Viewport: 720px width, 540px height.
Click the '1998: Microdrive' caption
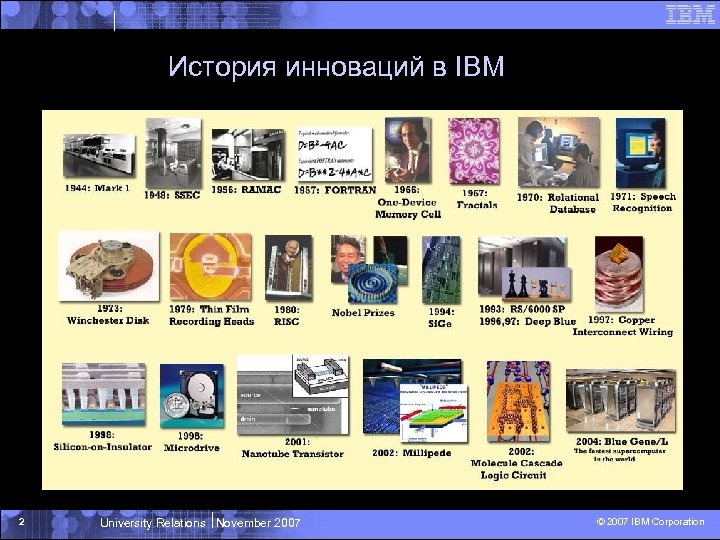tap(191, 442)
